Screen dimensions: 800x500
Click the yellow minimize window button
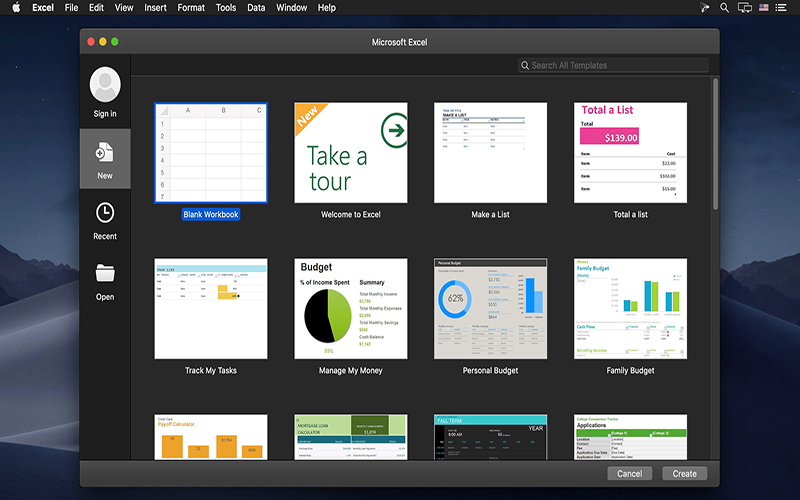point(103,42)
